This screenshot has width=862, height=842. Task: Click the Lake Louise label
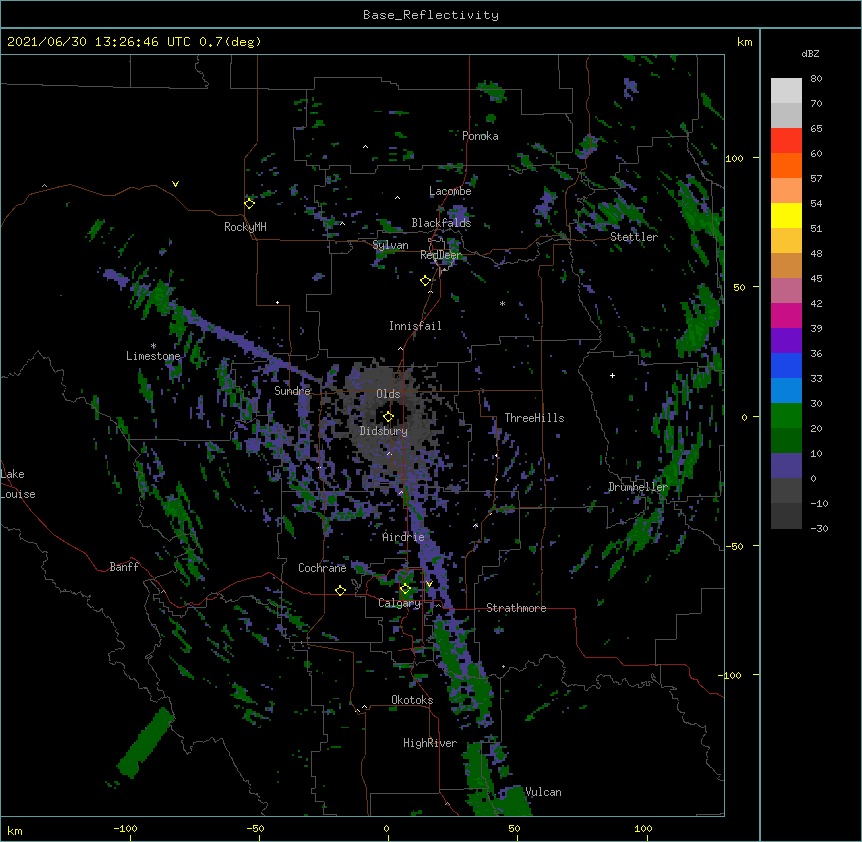pos(18,484)
